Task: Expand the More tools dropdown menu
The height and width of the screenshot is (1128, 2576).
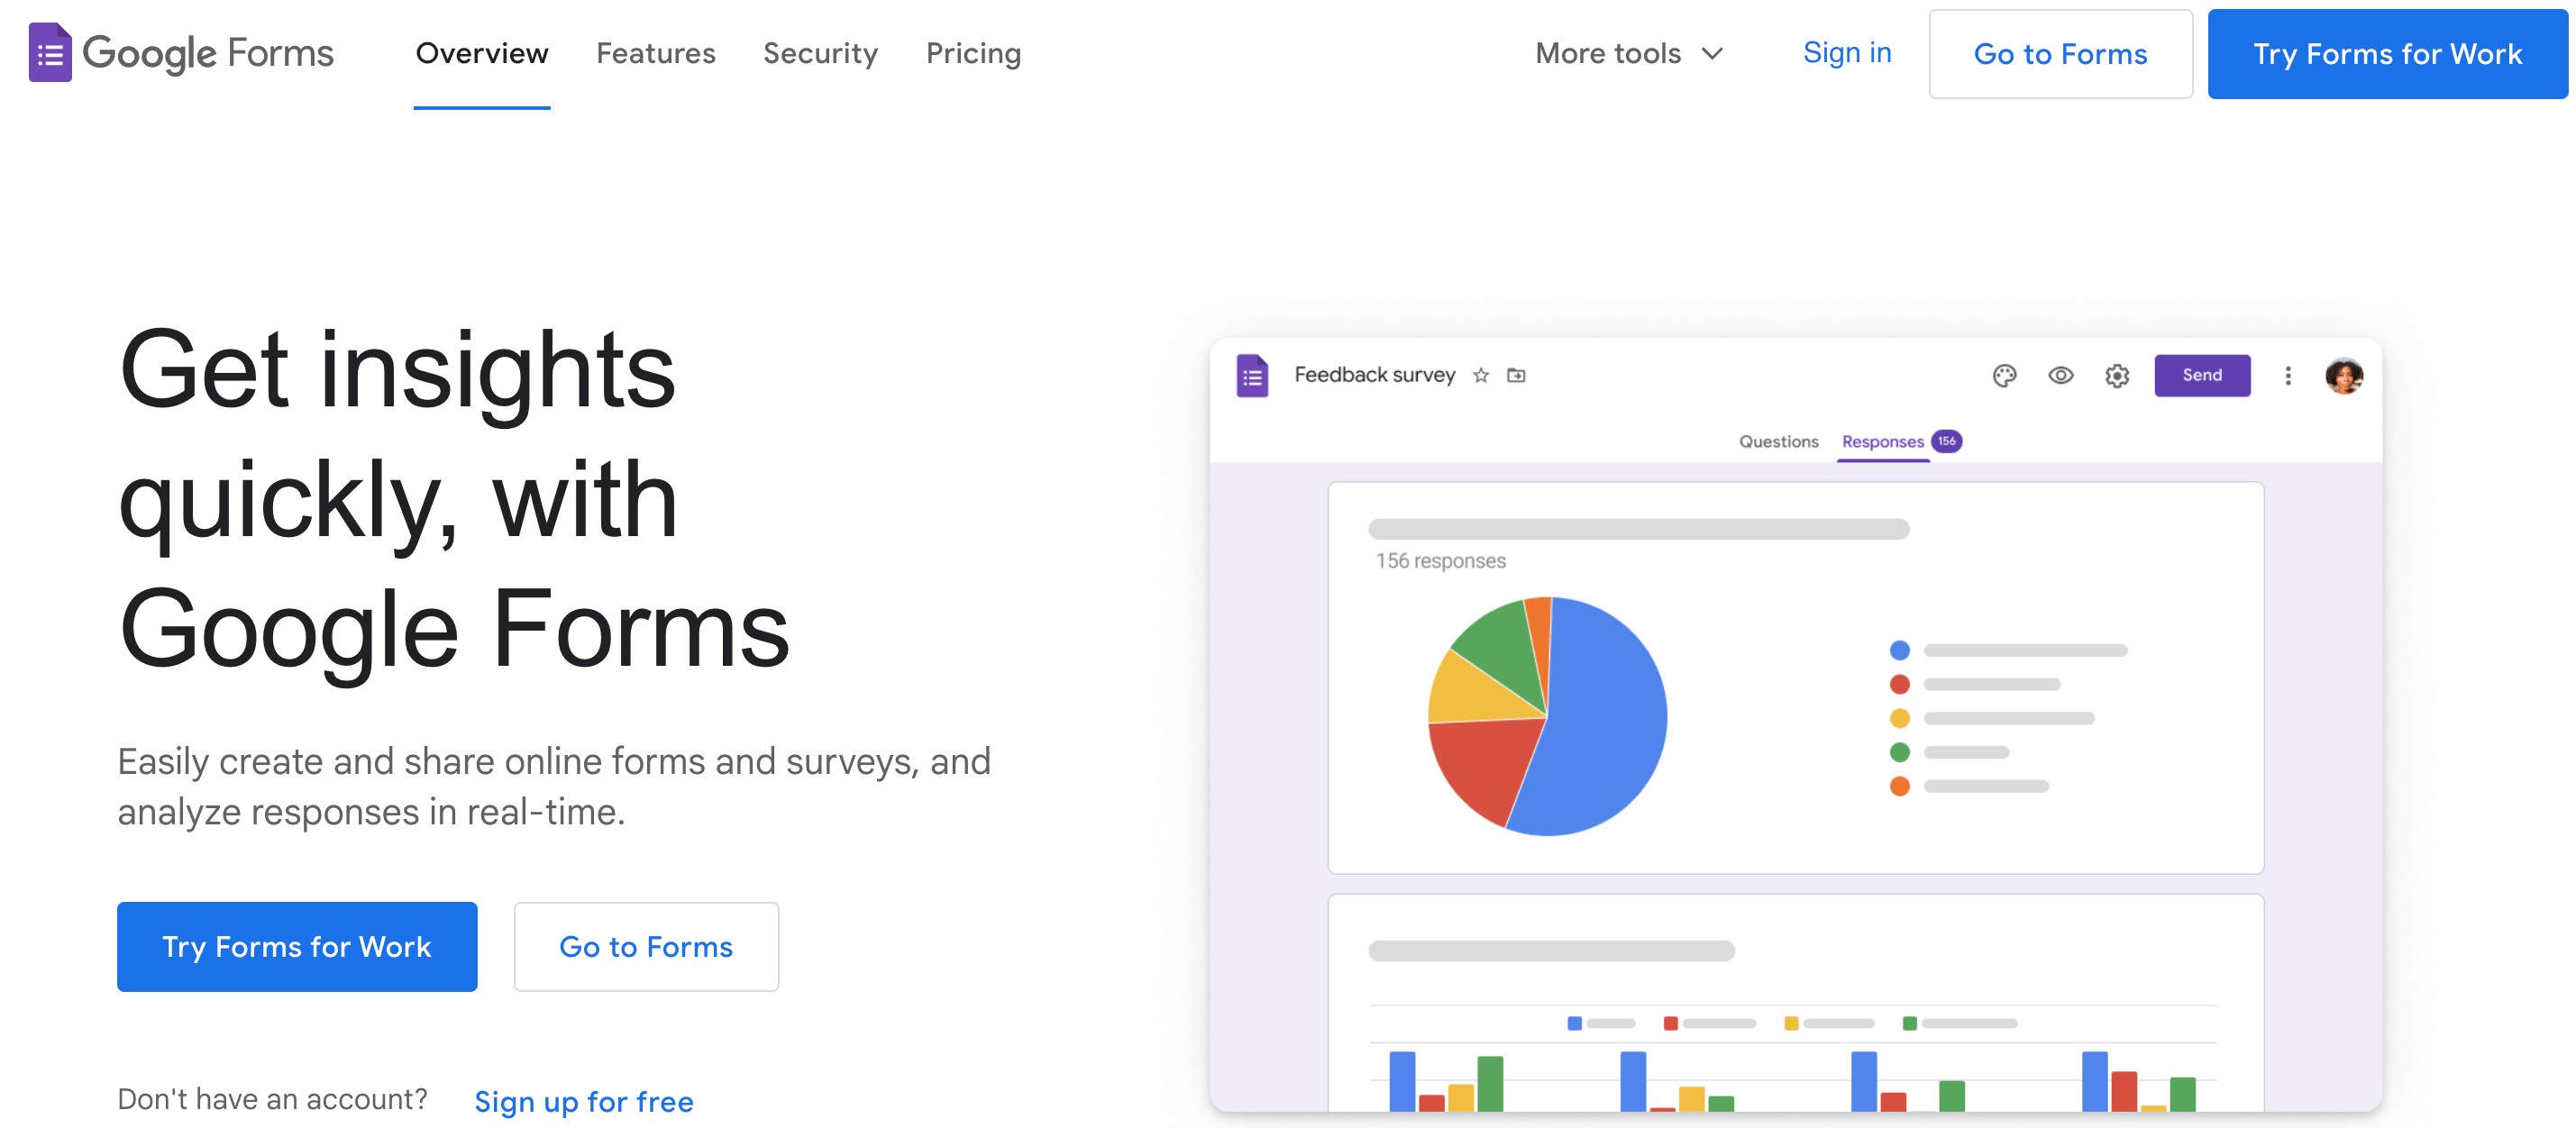Action: tap(1628, 52)
